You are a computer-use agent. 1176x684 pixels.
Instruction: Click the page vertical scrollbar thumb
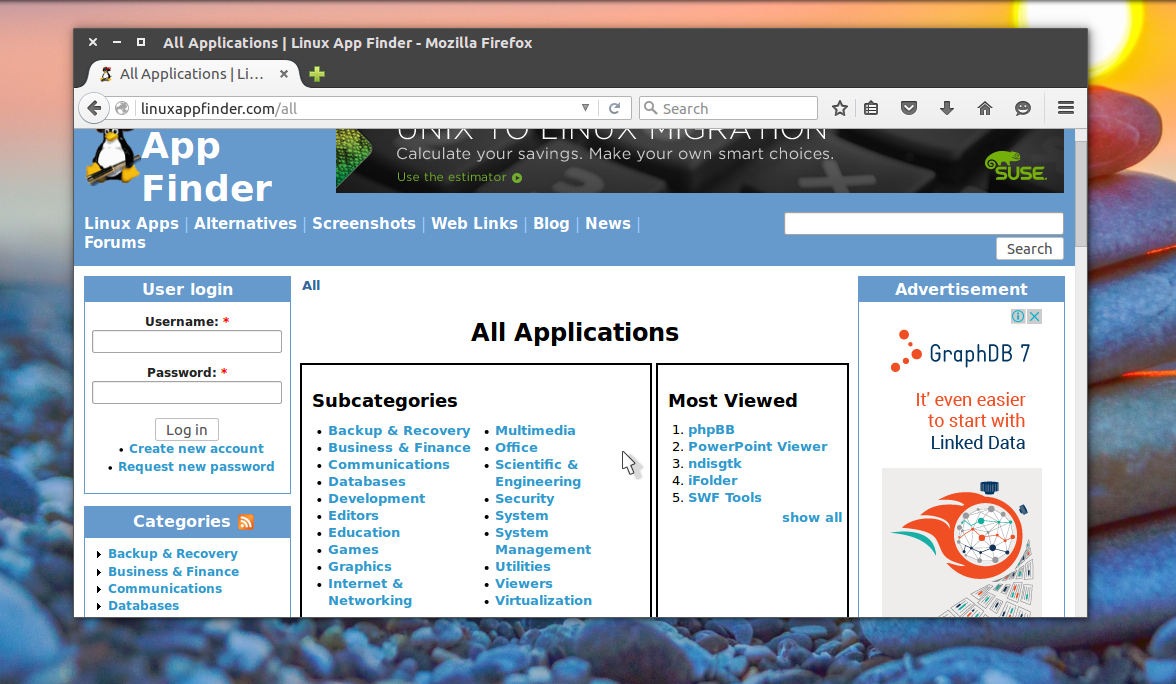point(1081,194)
